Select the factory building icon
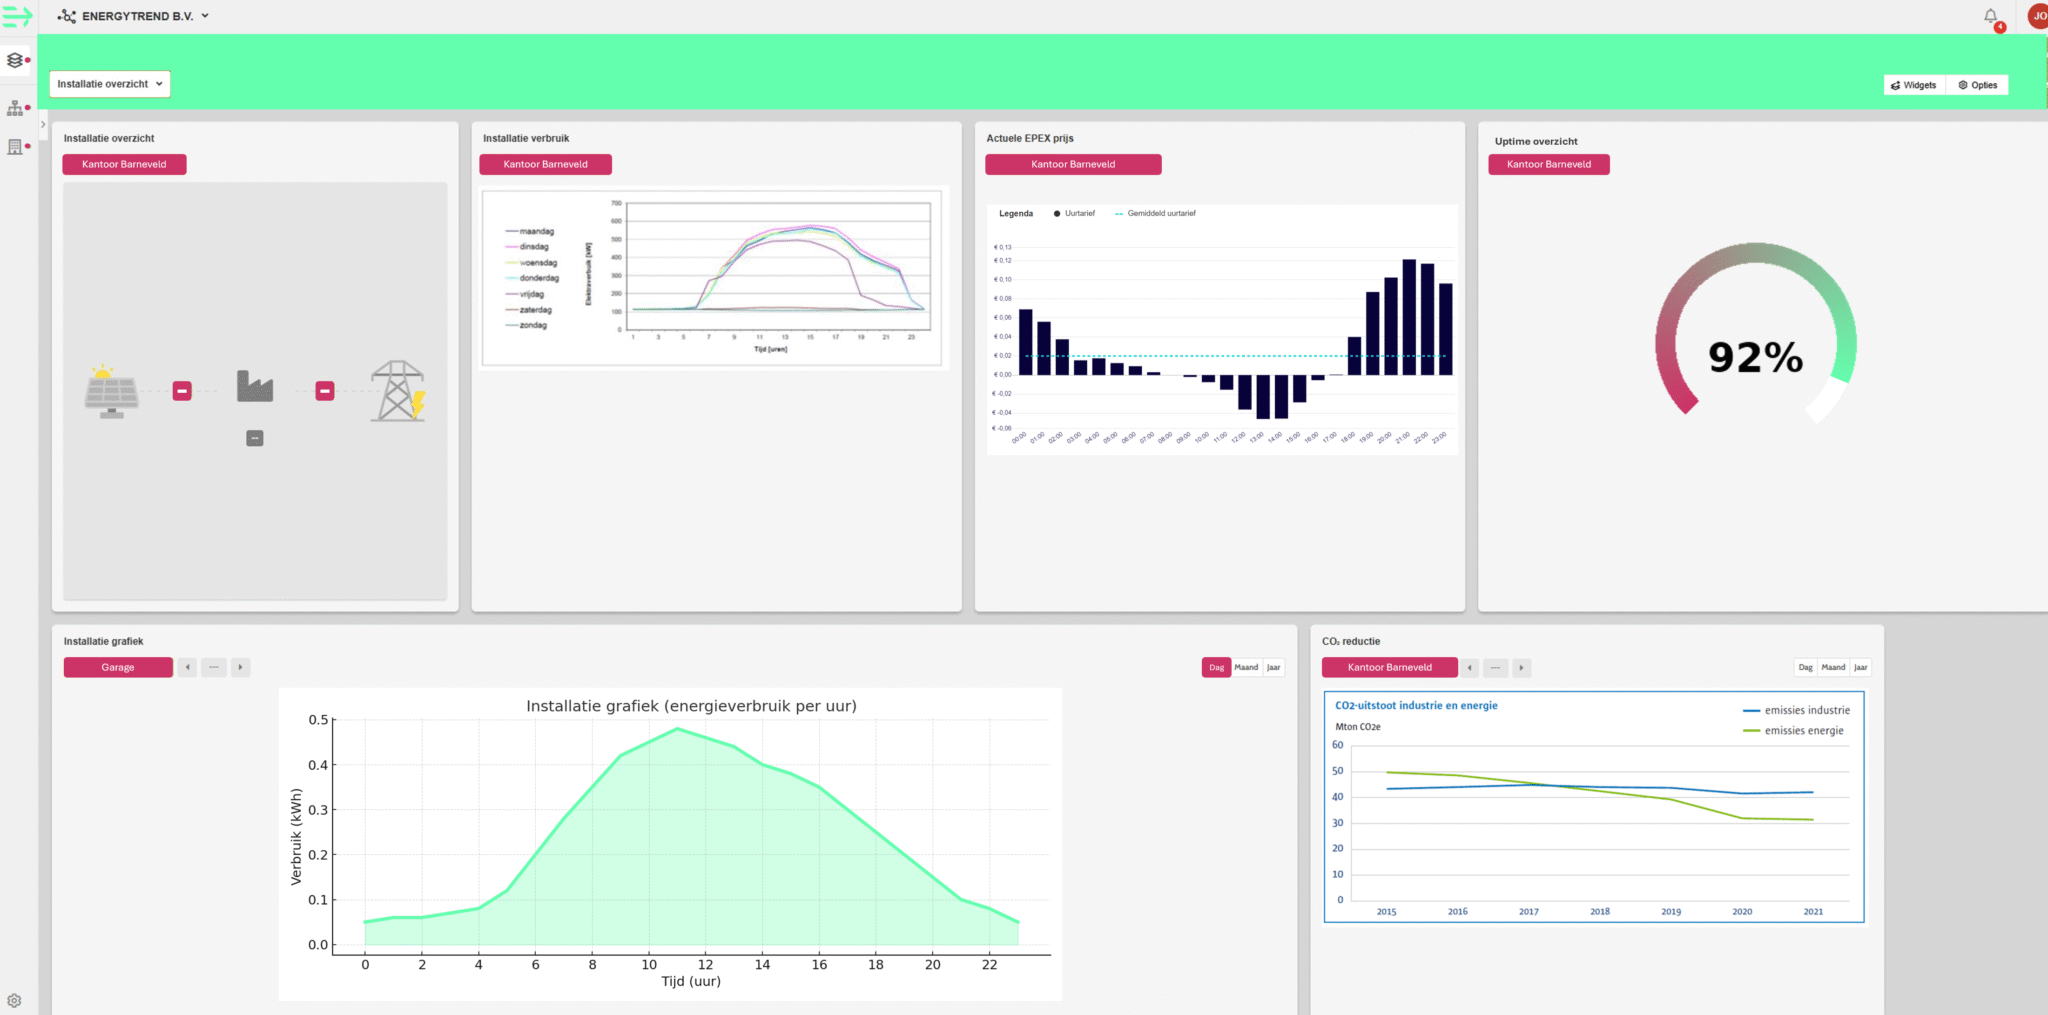 coord(255,386)
